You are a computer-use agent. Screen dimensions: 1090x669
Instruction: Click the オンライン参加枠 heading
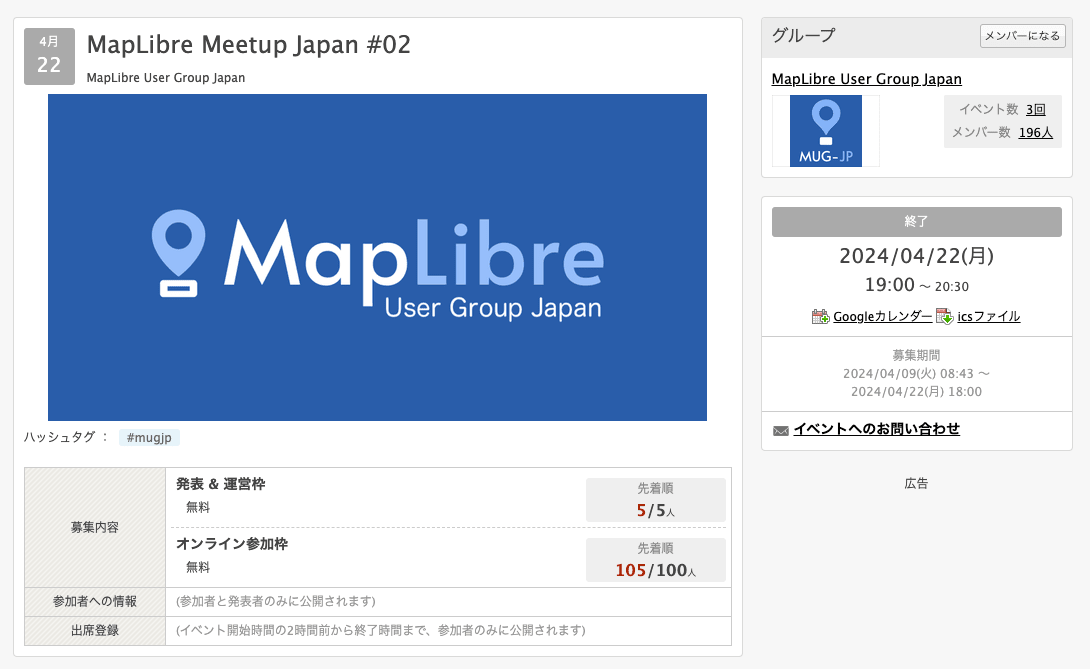pyautogui.click(x=231, y=544)
